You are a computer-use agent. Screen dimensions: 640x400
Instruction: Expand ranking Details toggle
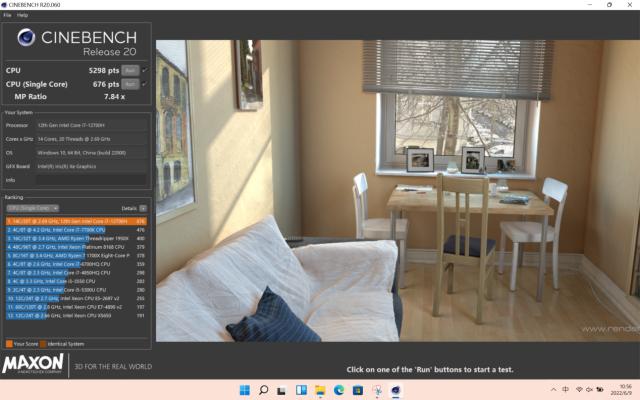coord(143,208)
